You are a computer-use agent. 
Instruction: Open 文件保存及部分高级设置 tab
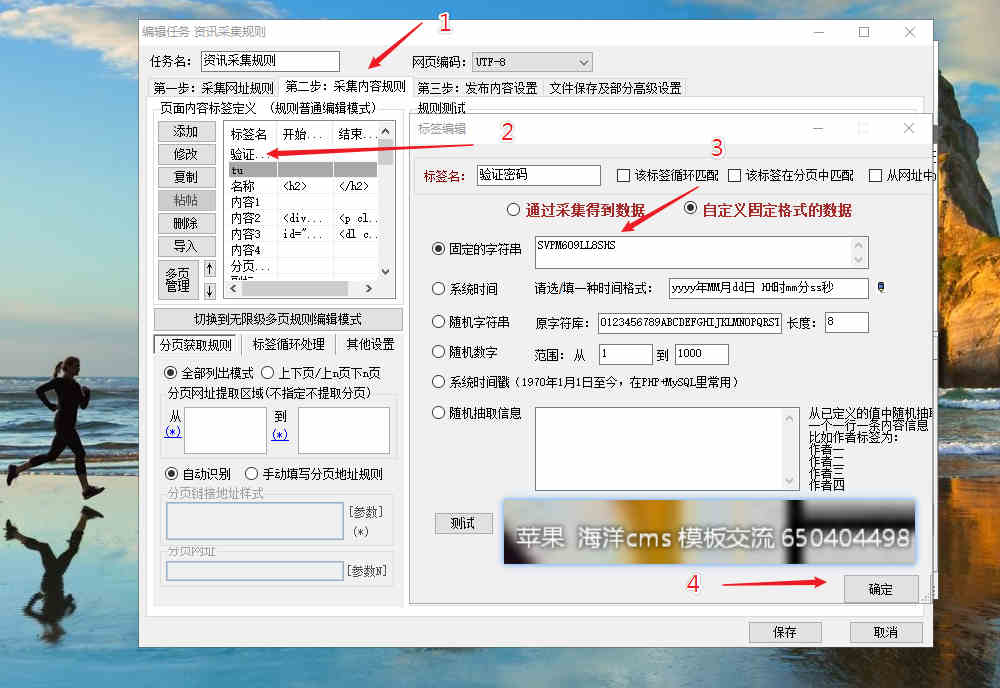coord(615,88)
